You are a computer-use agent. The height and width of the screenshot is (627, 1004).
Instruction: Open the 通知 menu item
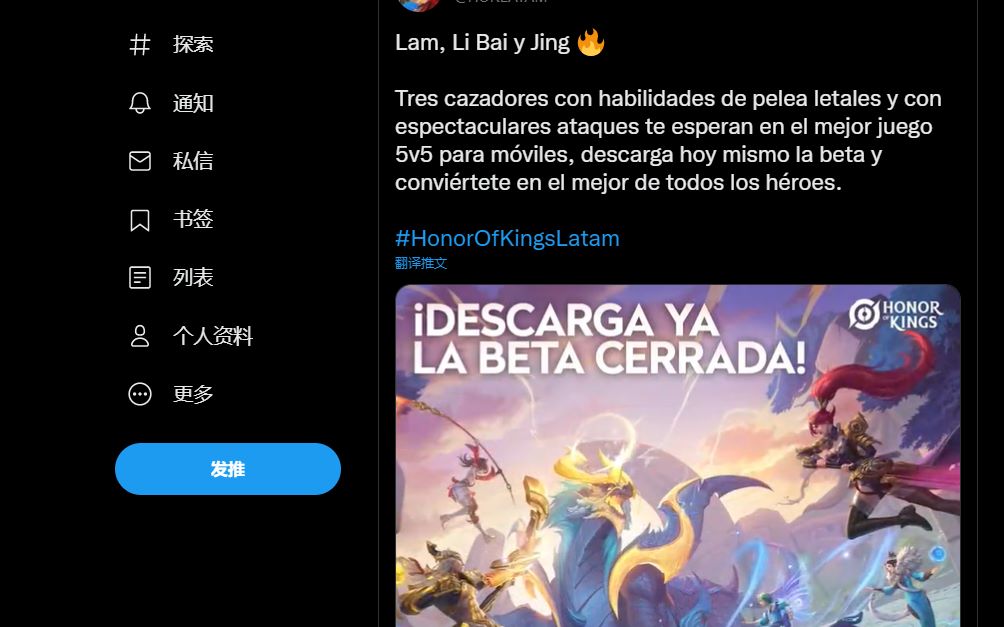click(x=193, y=103)
